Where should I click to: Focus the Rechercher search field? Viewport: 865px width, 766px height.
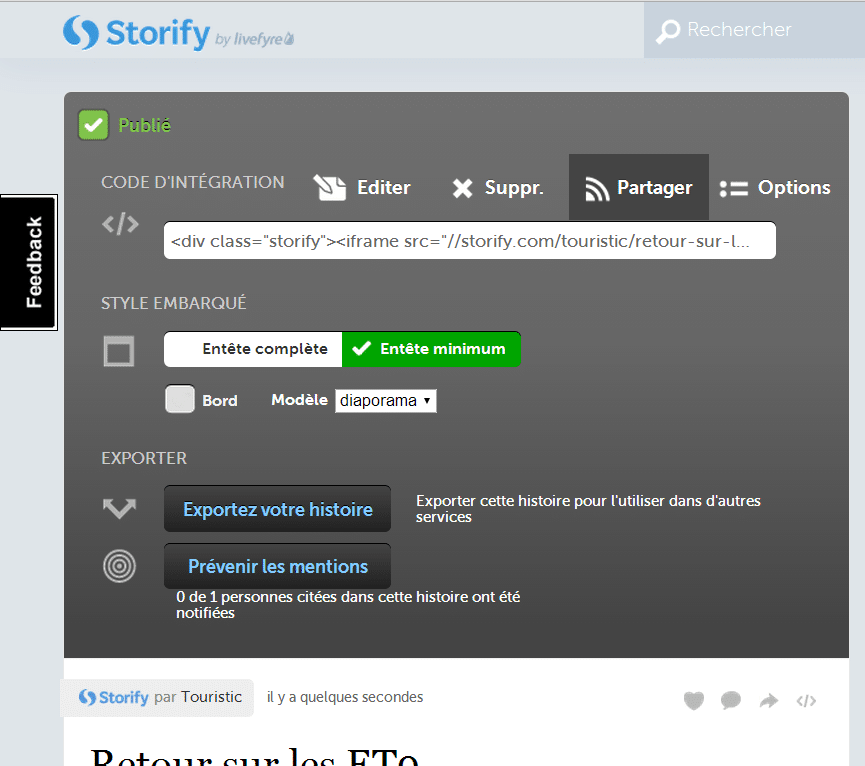[x=754, y=30]
